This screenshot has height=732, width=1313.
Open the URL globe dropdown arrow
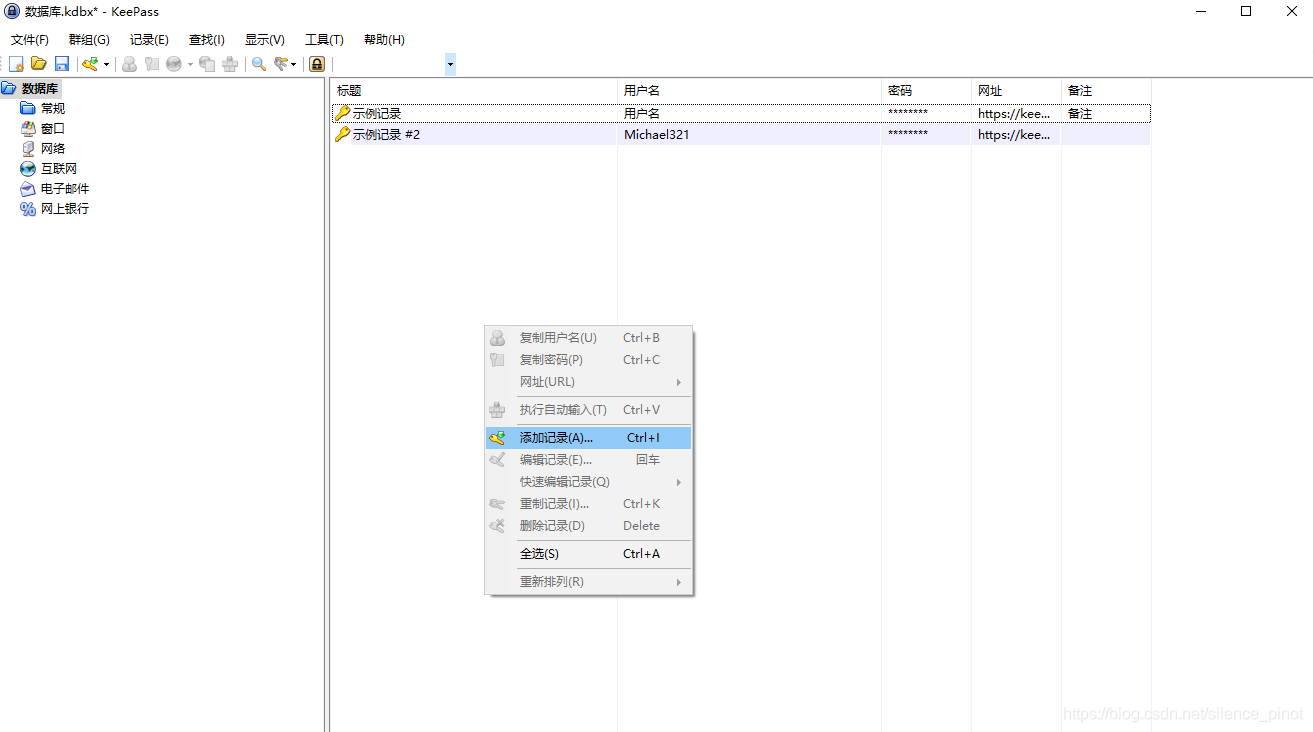(x=190, y=64)
